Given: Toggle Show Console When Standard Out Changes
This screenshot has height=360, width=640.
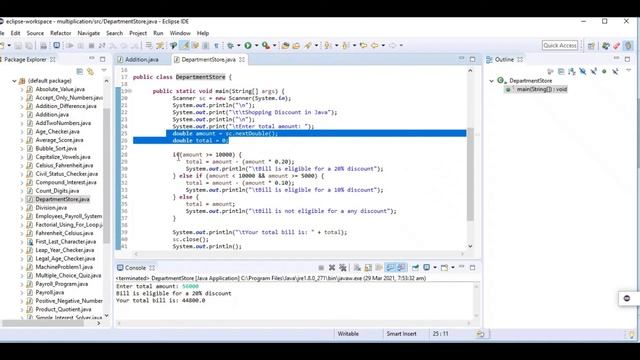Looking at the screenshot, I should click(390, 268).
